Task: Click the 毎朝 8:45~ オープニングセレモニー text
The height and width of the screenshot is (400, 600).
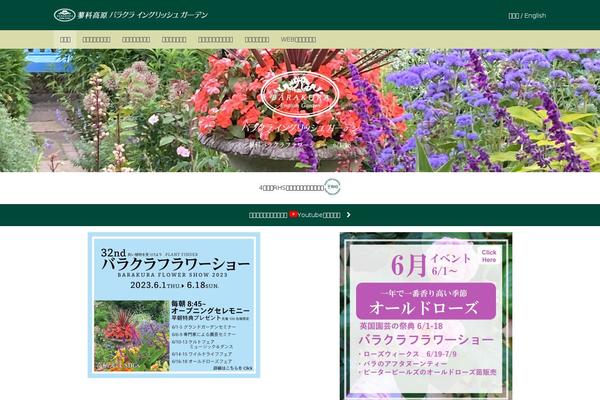Action: (x=210, y=308)
